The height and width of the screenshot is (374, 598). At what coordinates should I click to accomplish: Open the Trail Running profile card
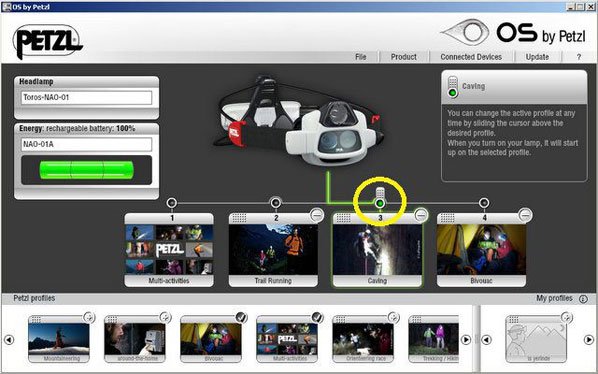[273, 250]
